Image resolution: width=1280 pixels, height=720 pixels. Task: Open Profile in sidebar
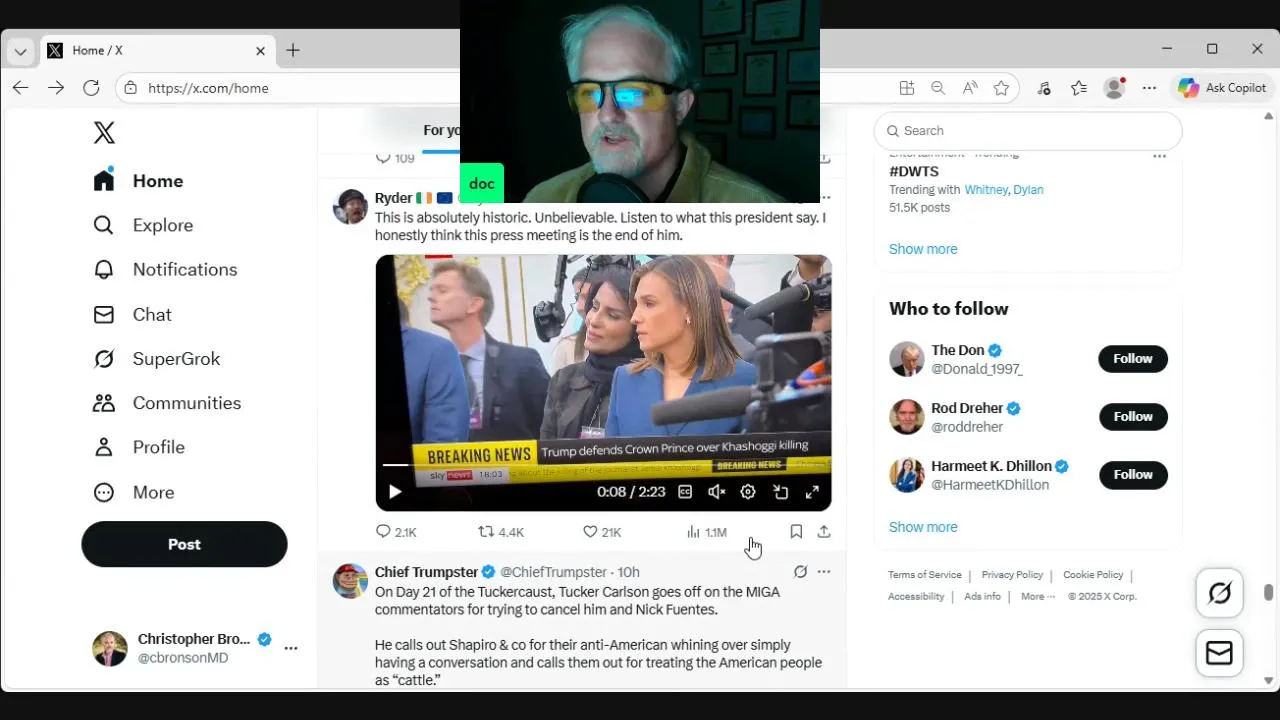point(139,447)
